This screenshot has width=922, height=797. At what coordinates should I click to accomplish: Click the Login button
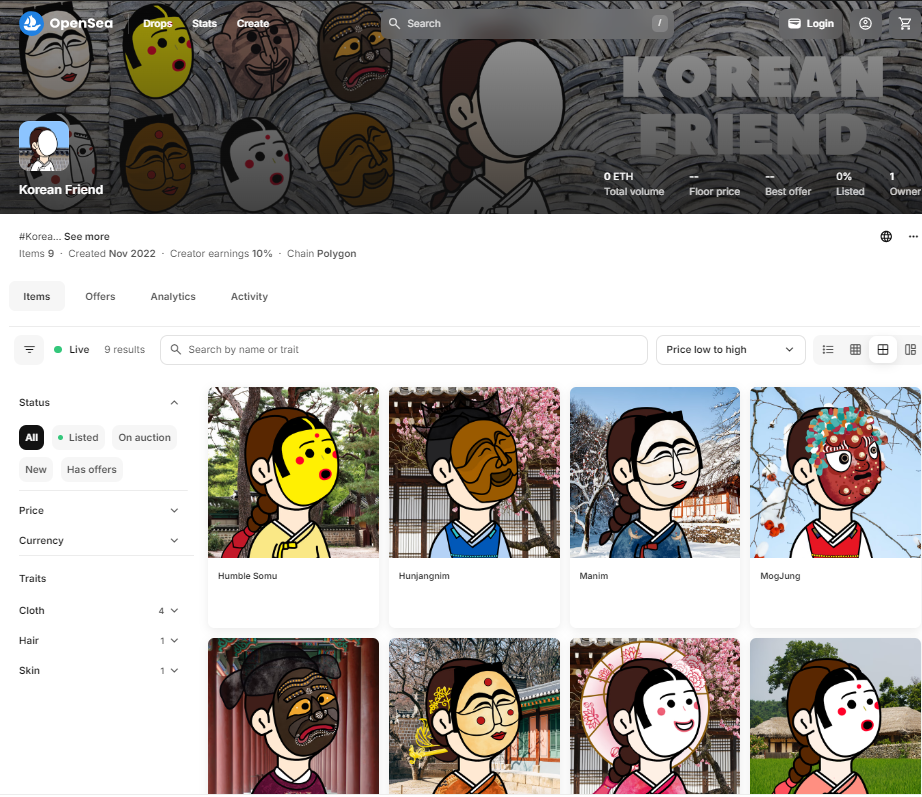click(x=810, y=23)
